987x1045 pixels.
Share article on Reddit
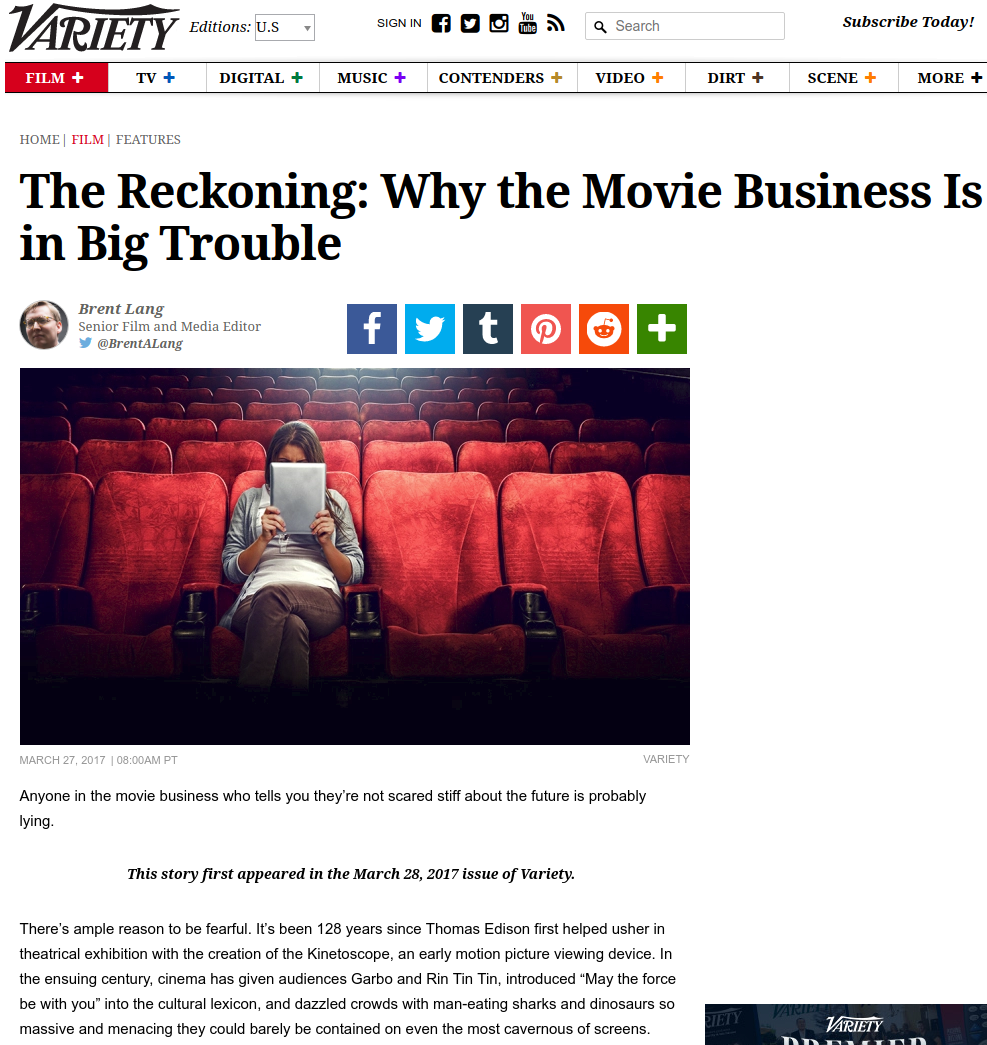click(604, 329)
